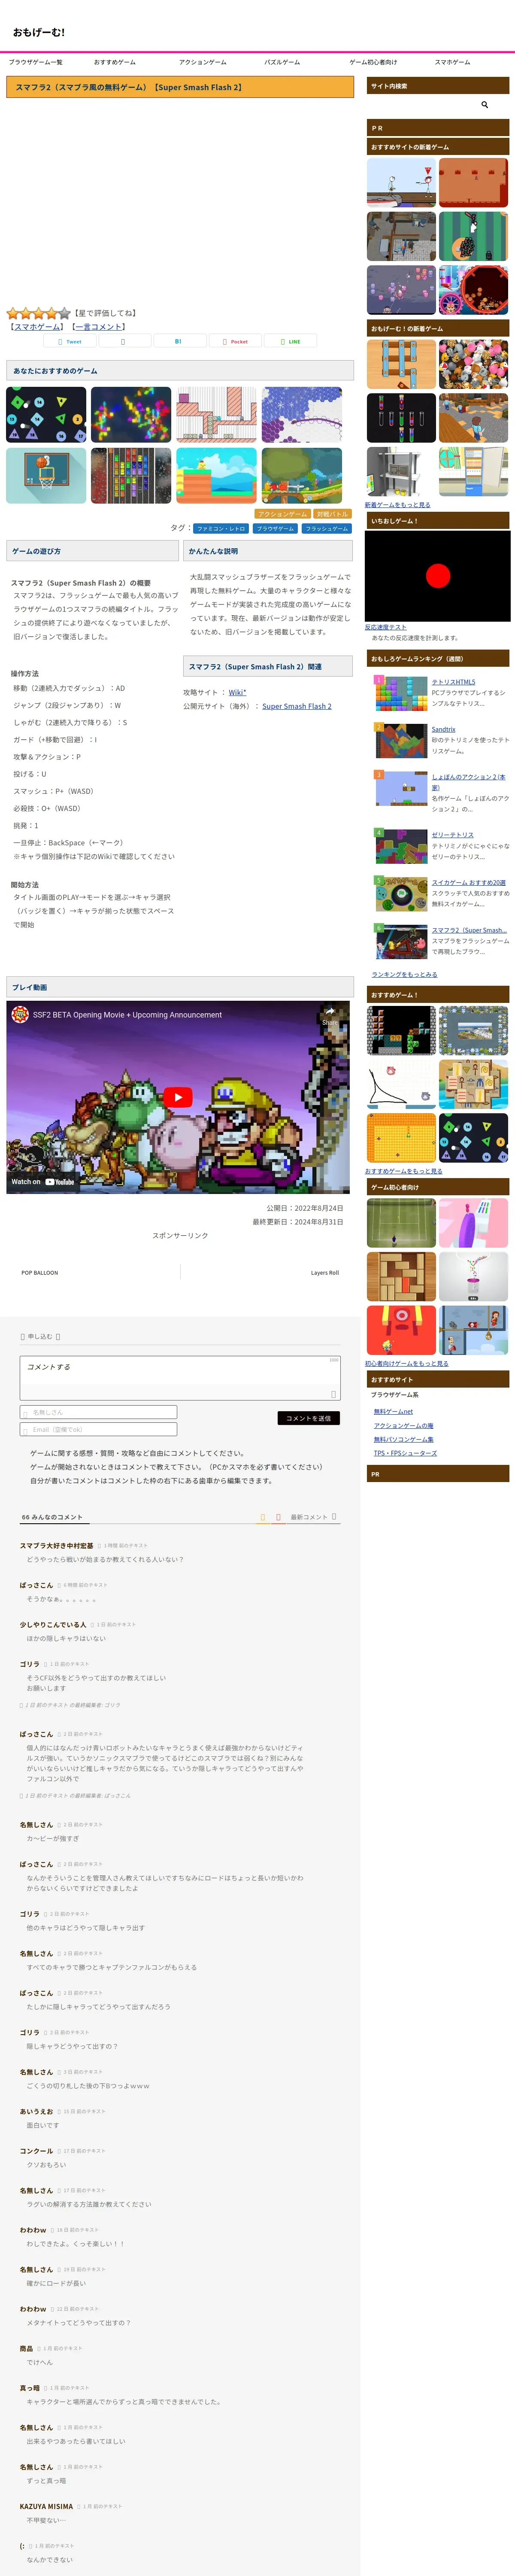Open おすすめゲーム menu item

[x=115, y=62]
